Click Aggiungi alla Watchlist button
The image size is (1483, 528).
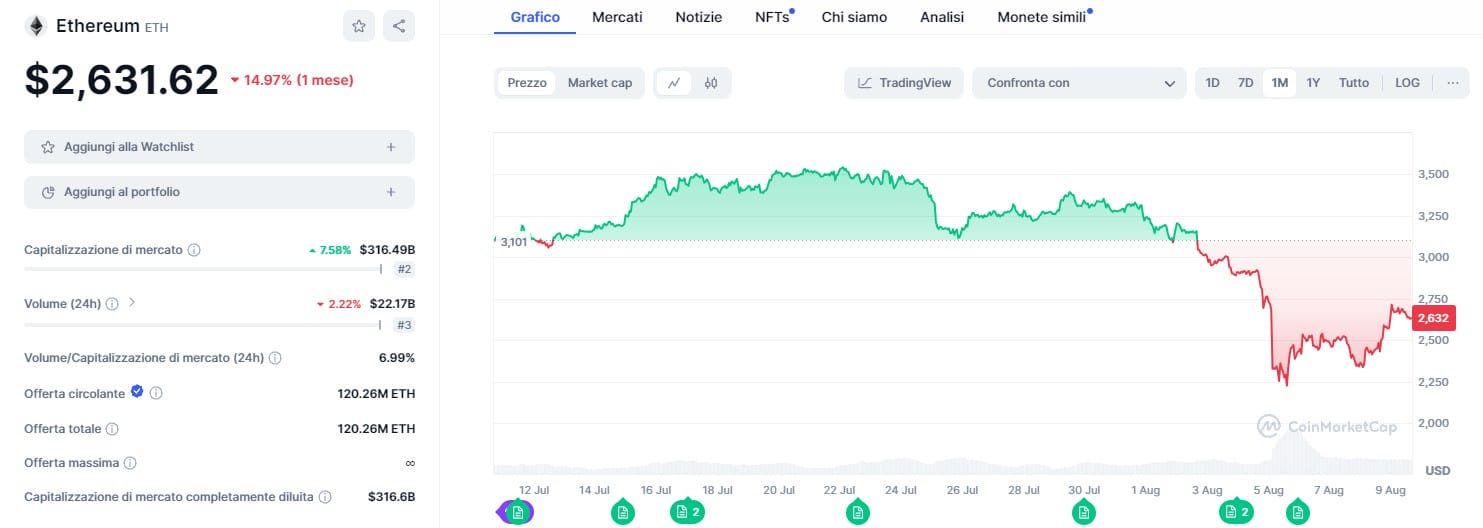tap(219, 147)
